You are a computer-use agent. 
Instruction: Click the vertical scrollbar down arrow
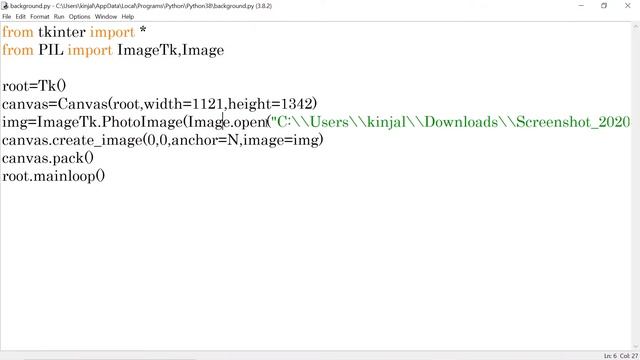[636, 347]
